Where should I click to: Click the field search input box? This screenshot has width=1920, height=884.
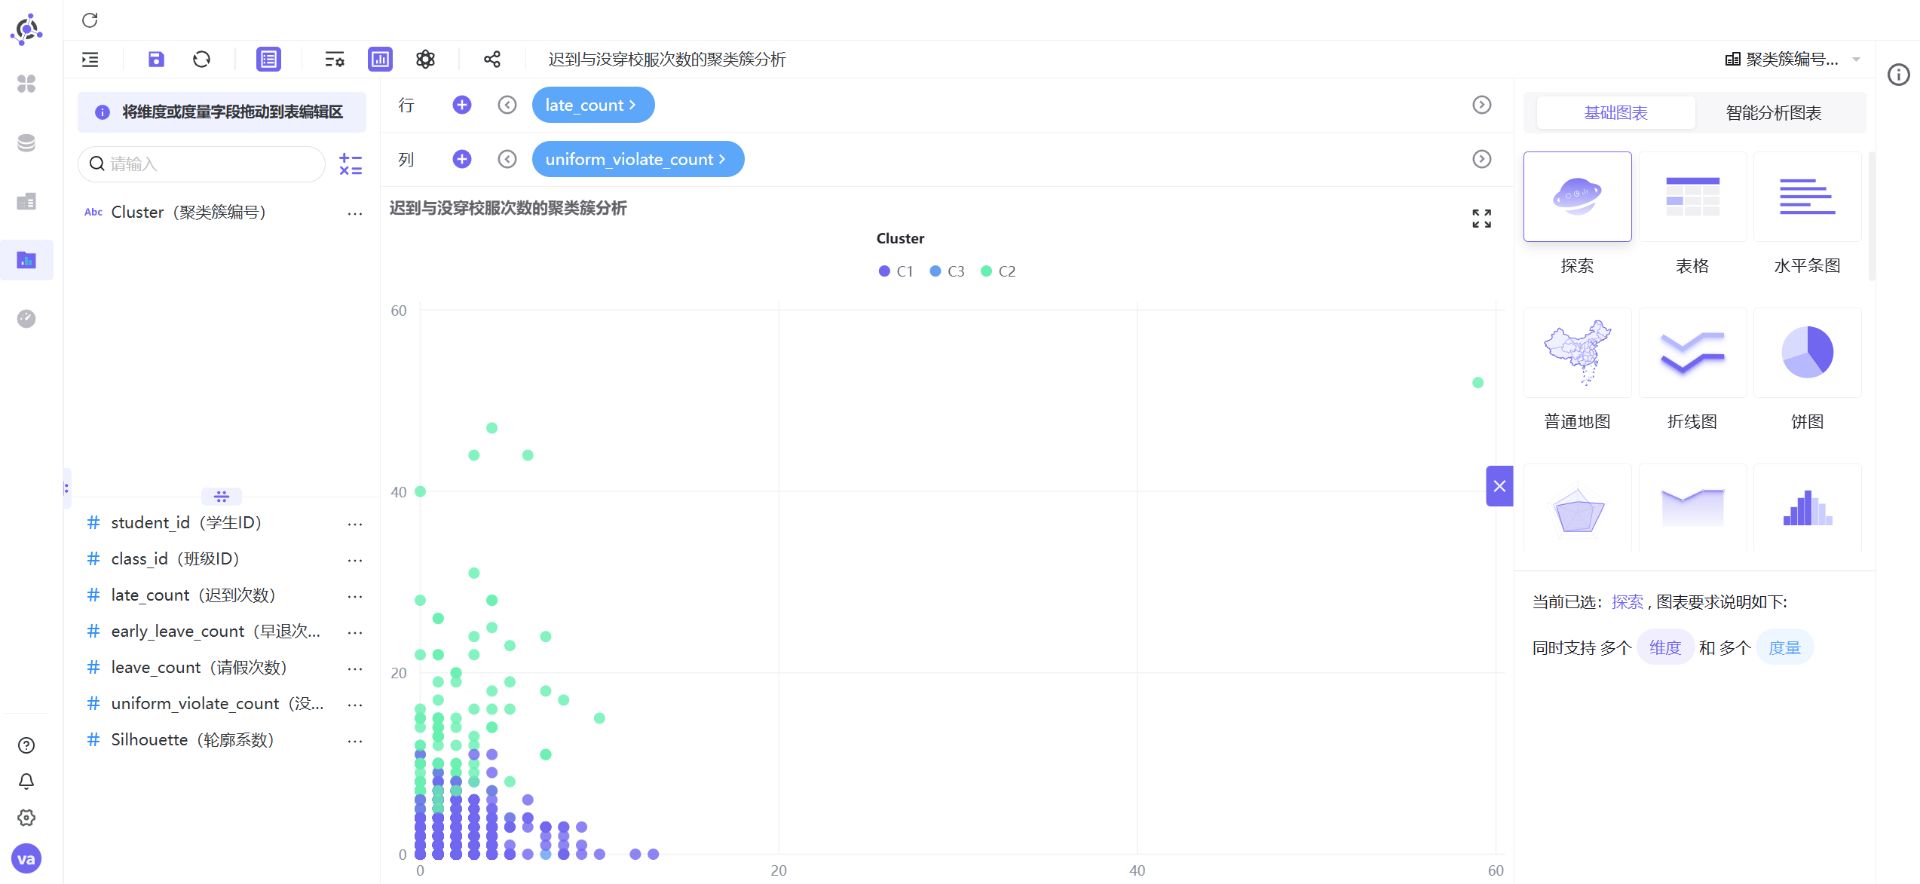[202, 164]
